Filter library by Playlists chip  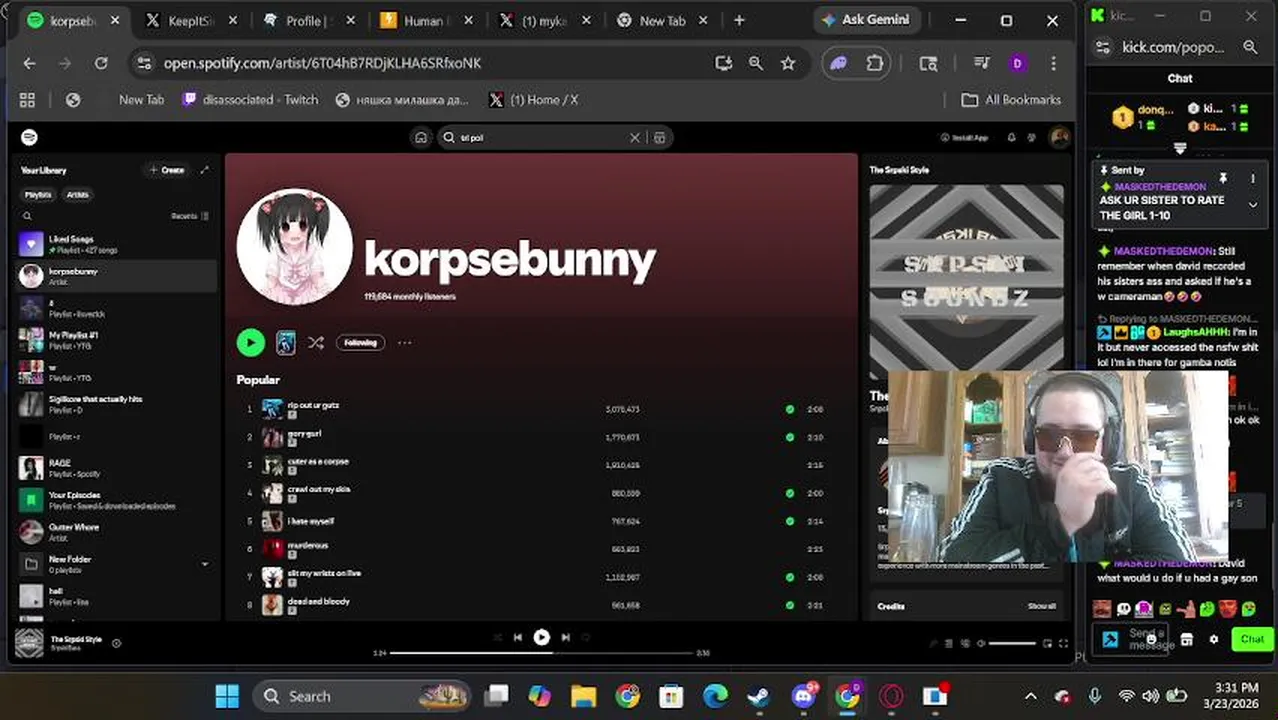point(38,195)
